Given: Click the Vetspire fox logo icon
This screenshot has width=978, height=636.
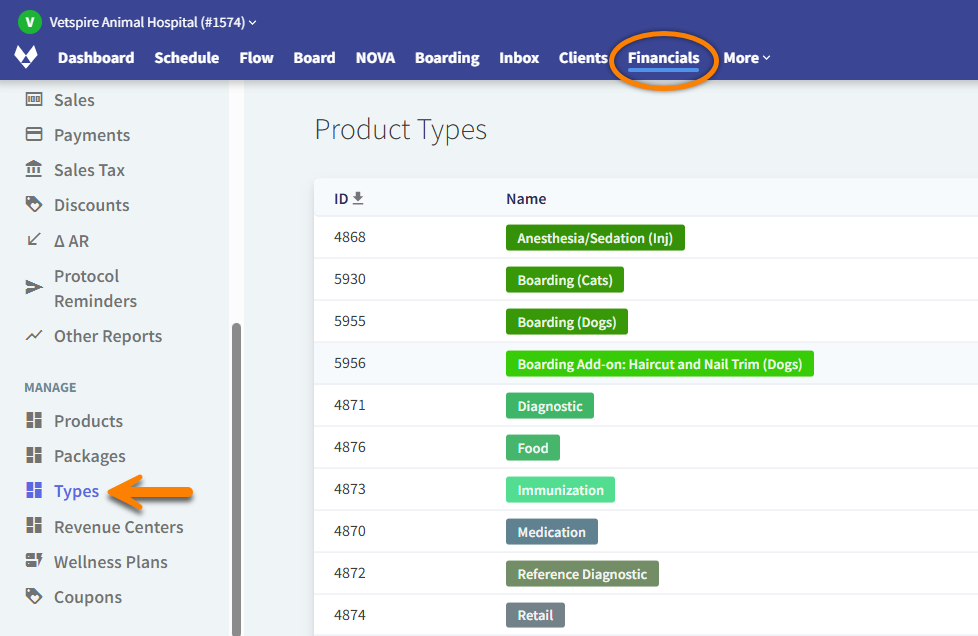Looking at the screenshot, I should click(x=26, y=57).
